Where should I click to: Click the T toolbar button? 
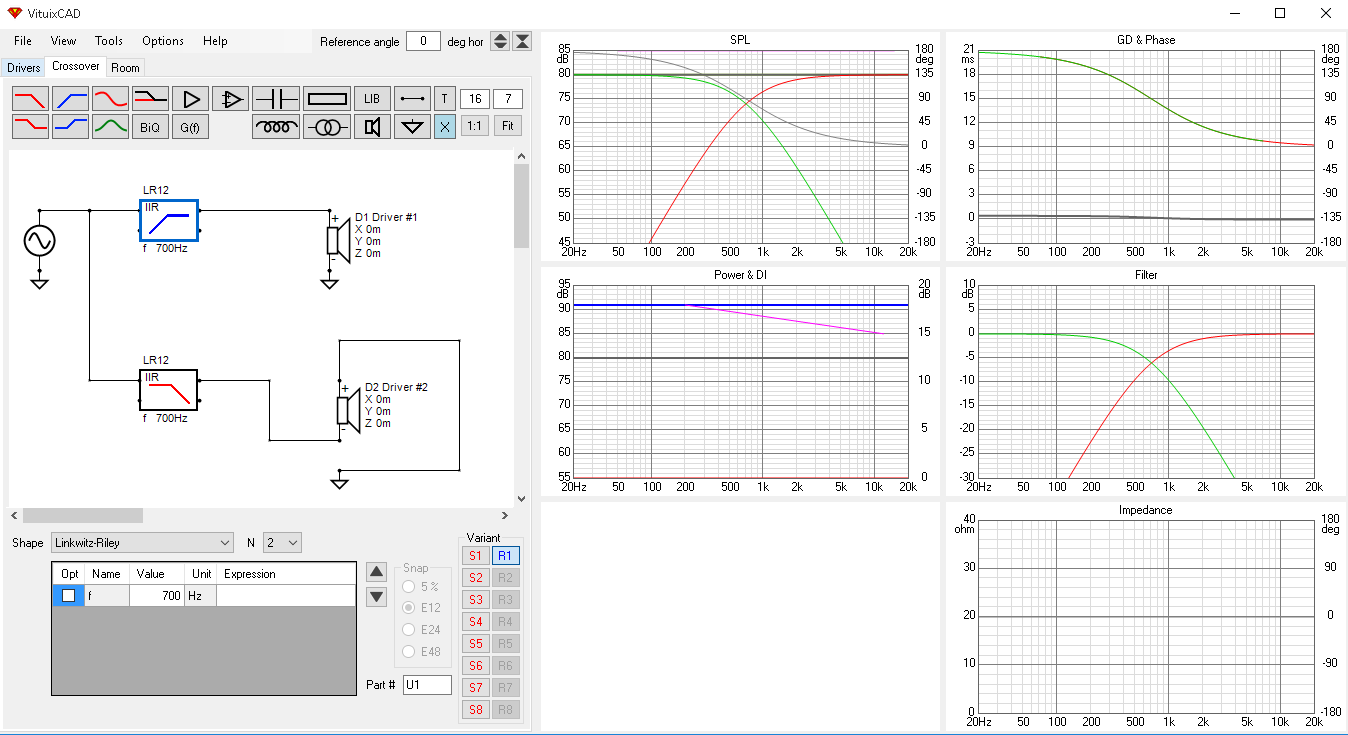click(445, 98)
